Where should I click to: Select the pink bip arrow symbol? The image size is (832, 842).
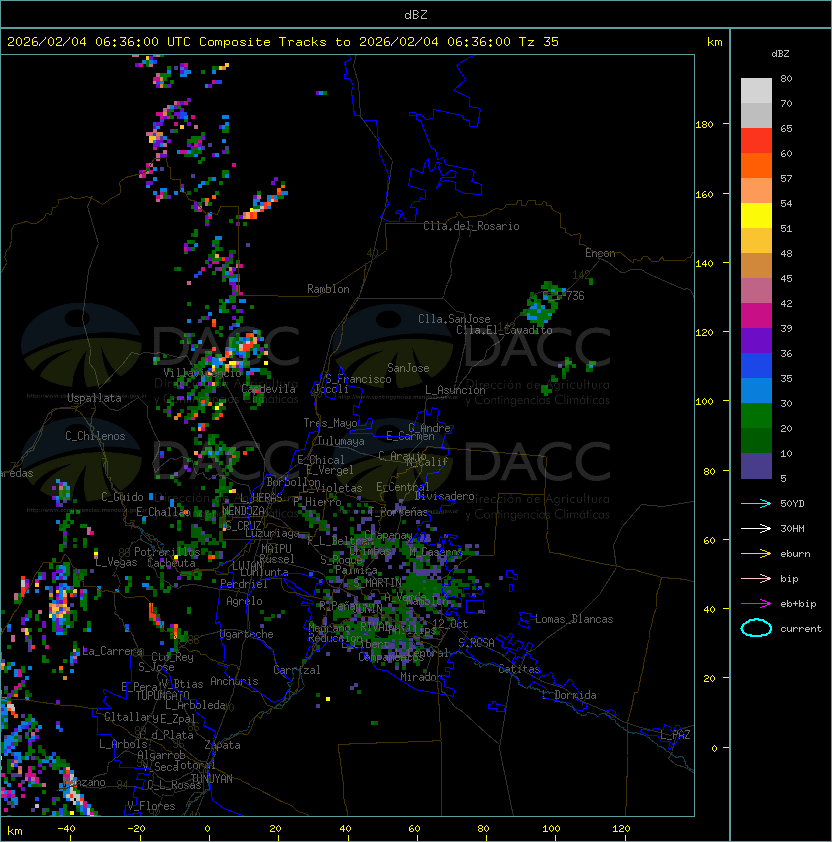pyautogui.click(x=756, y=578)
